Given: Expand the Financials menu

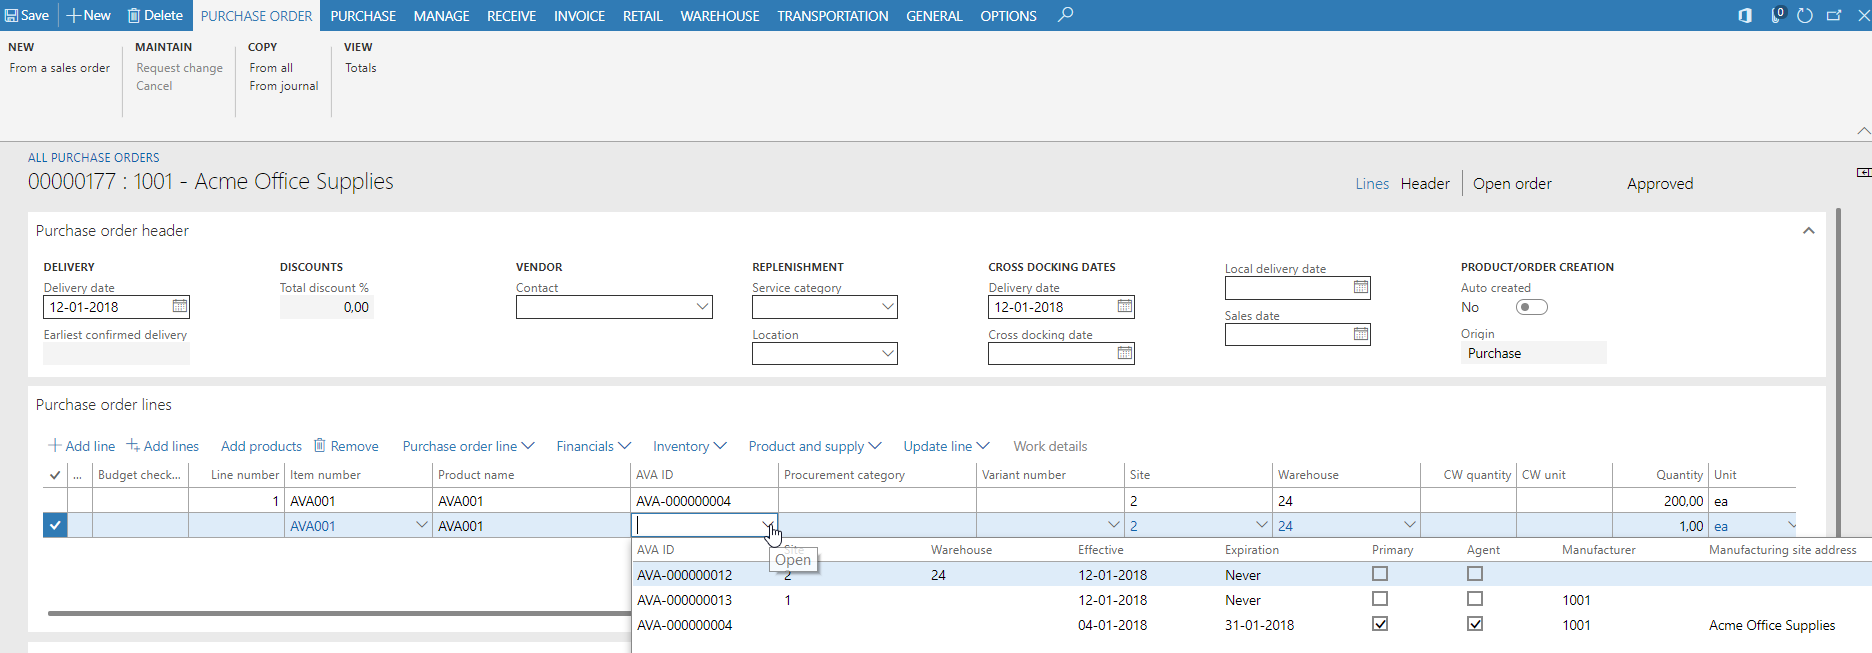Looking at the screenshot, I should pyautogui.click(x=593, y=446).
